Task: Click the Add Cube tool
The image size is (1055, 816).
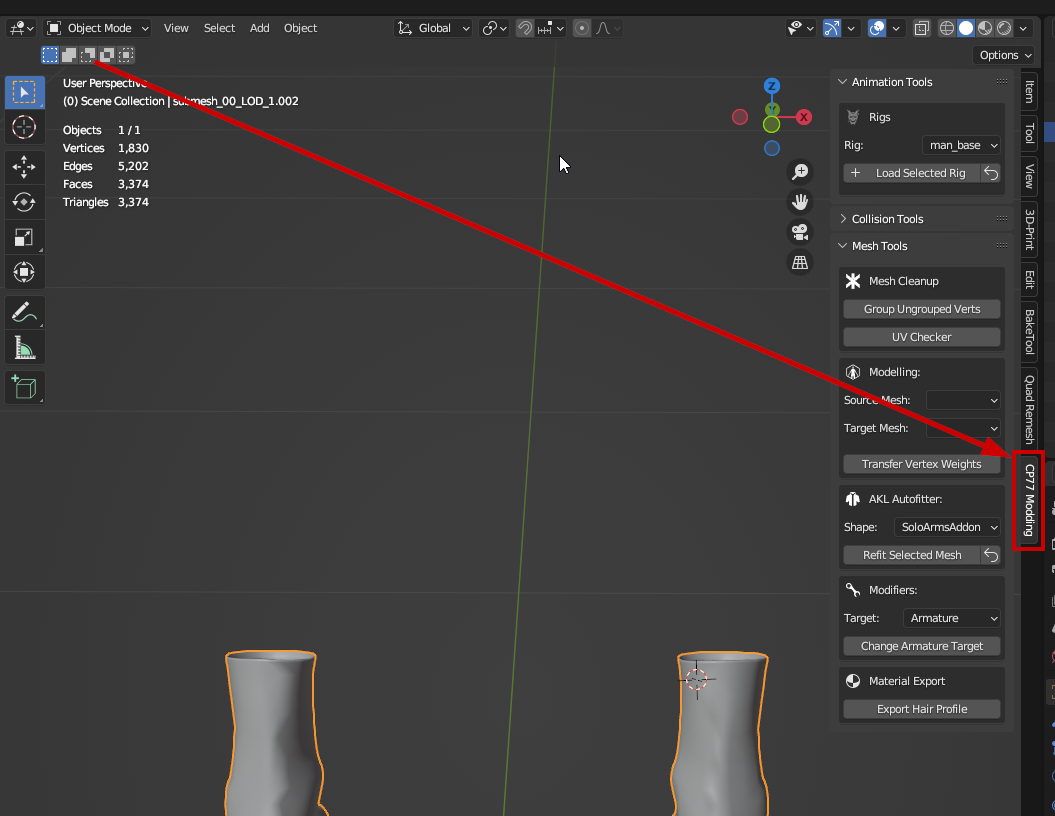Action: pyautogui.click(x=24, y=386)
